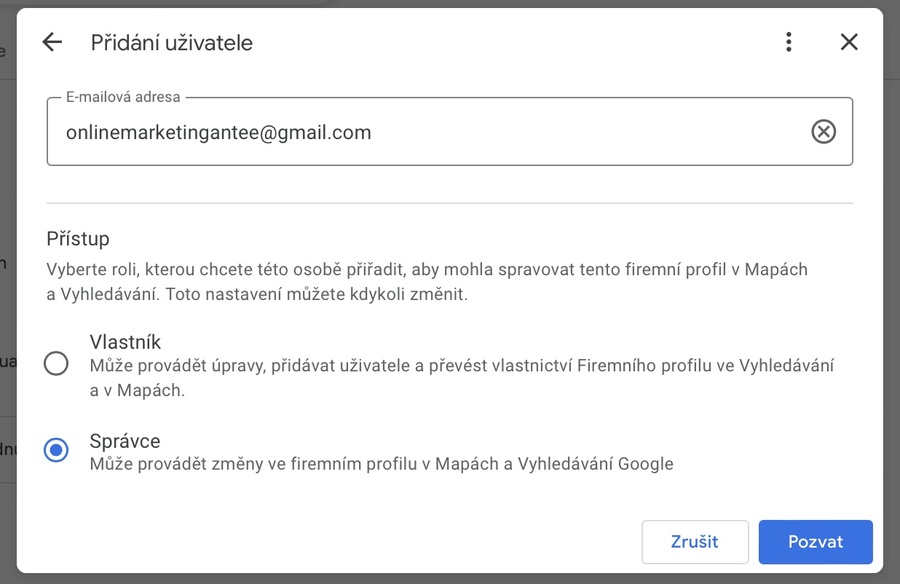Screen dimensions: 900x584
Task: Close the Přidání uživatele dialog
Action: 849,42
